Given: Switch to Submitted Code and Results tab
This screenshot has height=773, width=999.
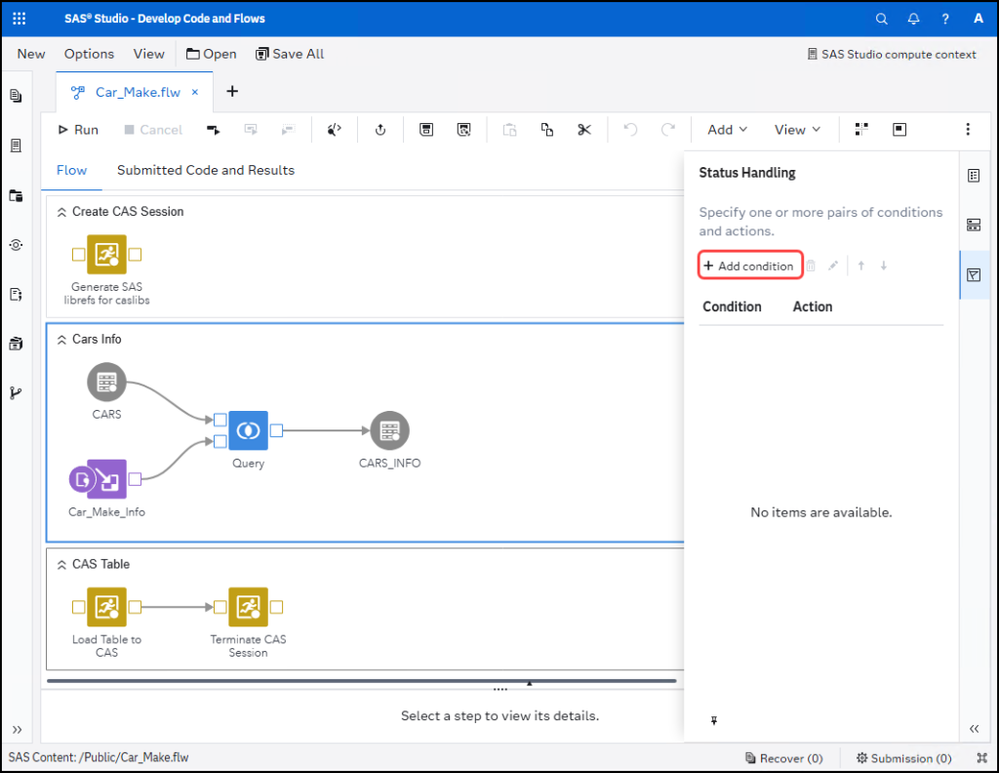Looking at the screenshot, I should pos(206,171).
